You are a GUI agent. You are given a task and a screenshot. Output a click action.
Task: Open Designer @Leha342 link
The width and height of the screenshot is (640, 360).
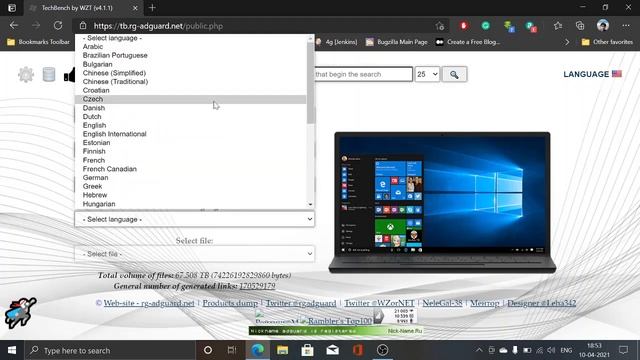coord(542,303)
